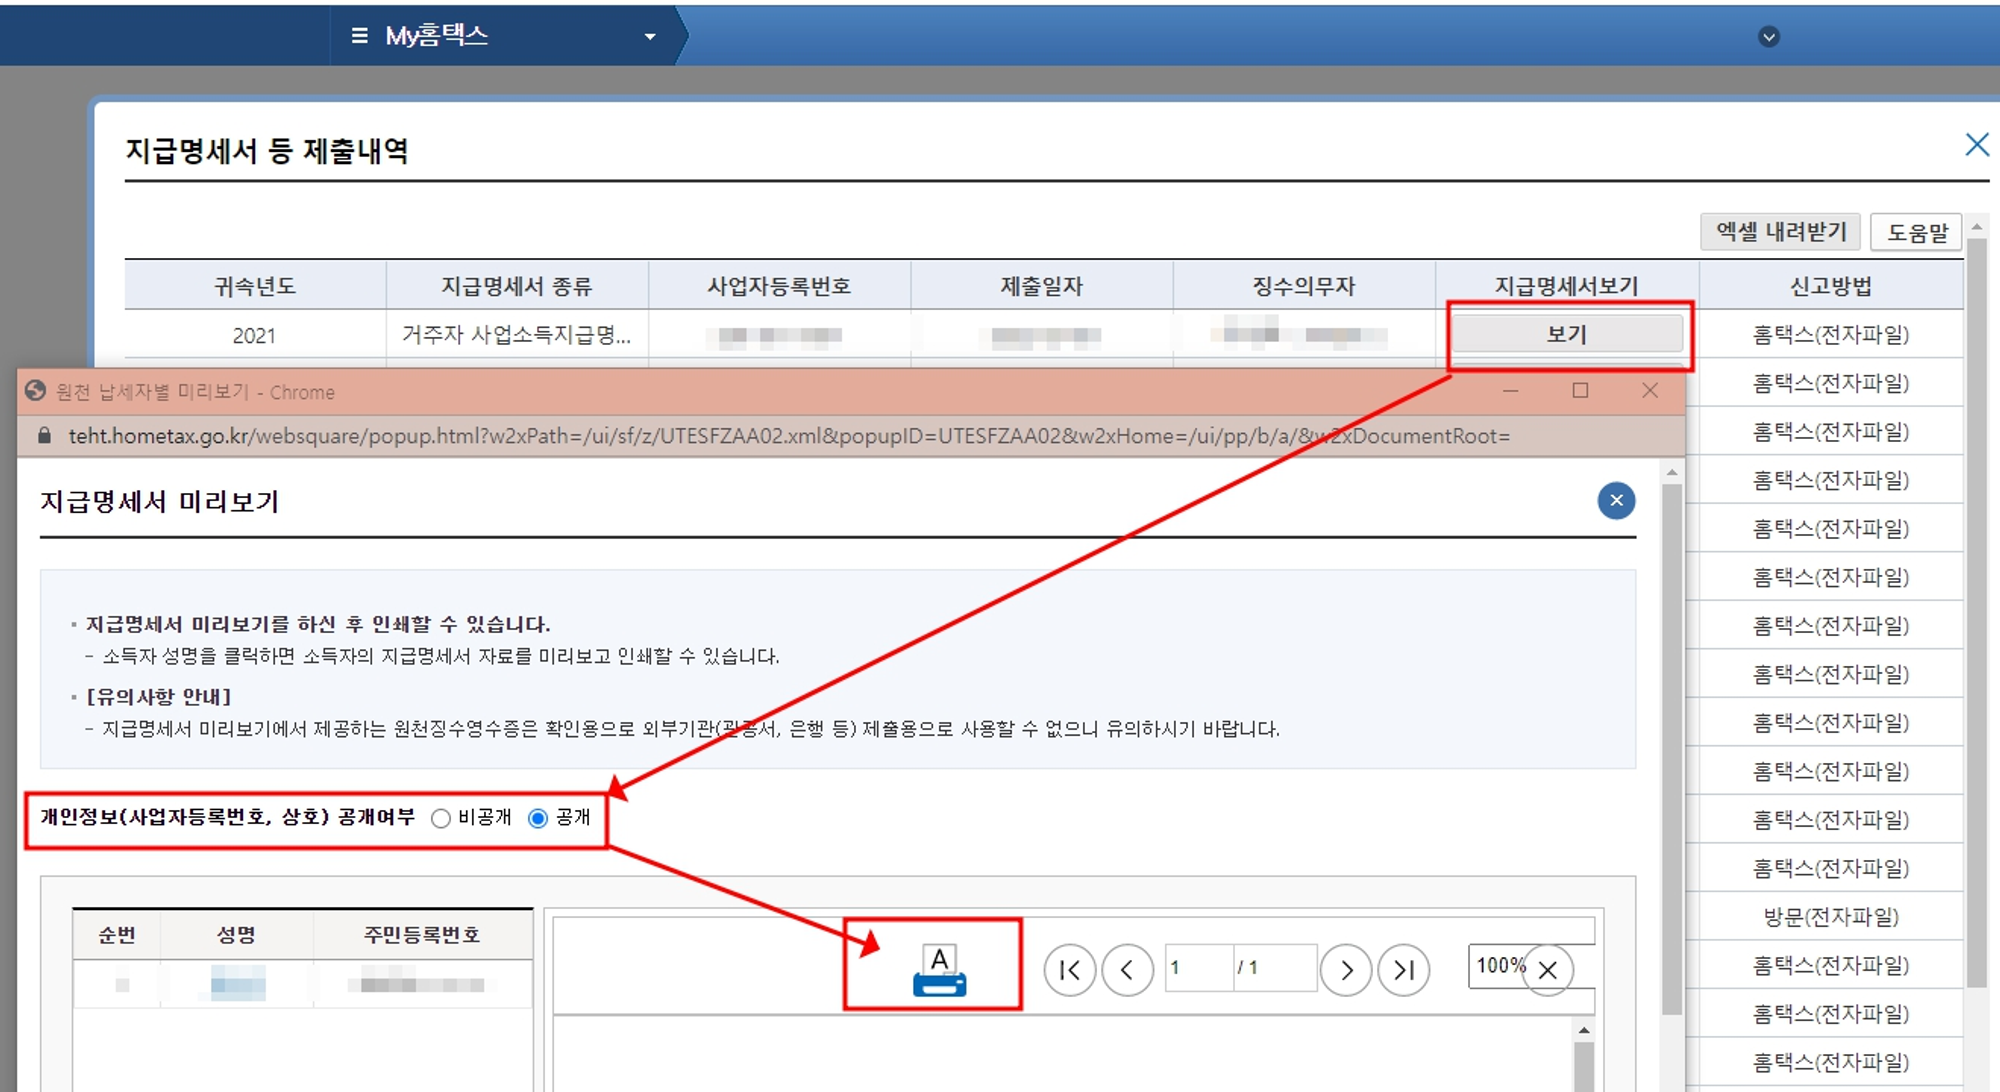Viewport: 2000px width, 1092px height.
Task: Select the 공개 radio option
Action: 538,819
